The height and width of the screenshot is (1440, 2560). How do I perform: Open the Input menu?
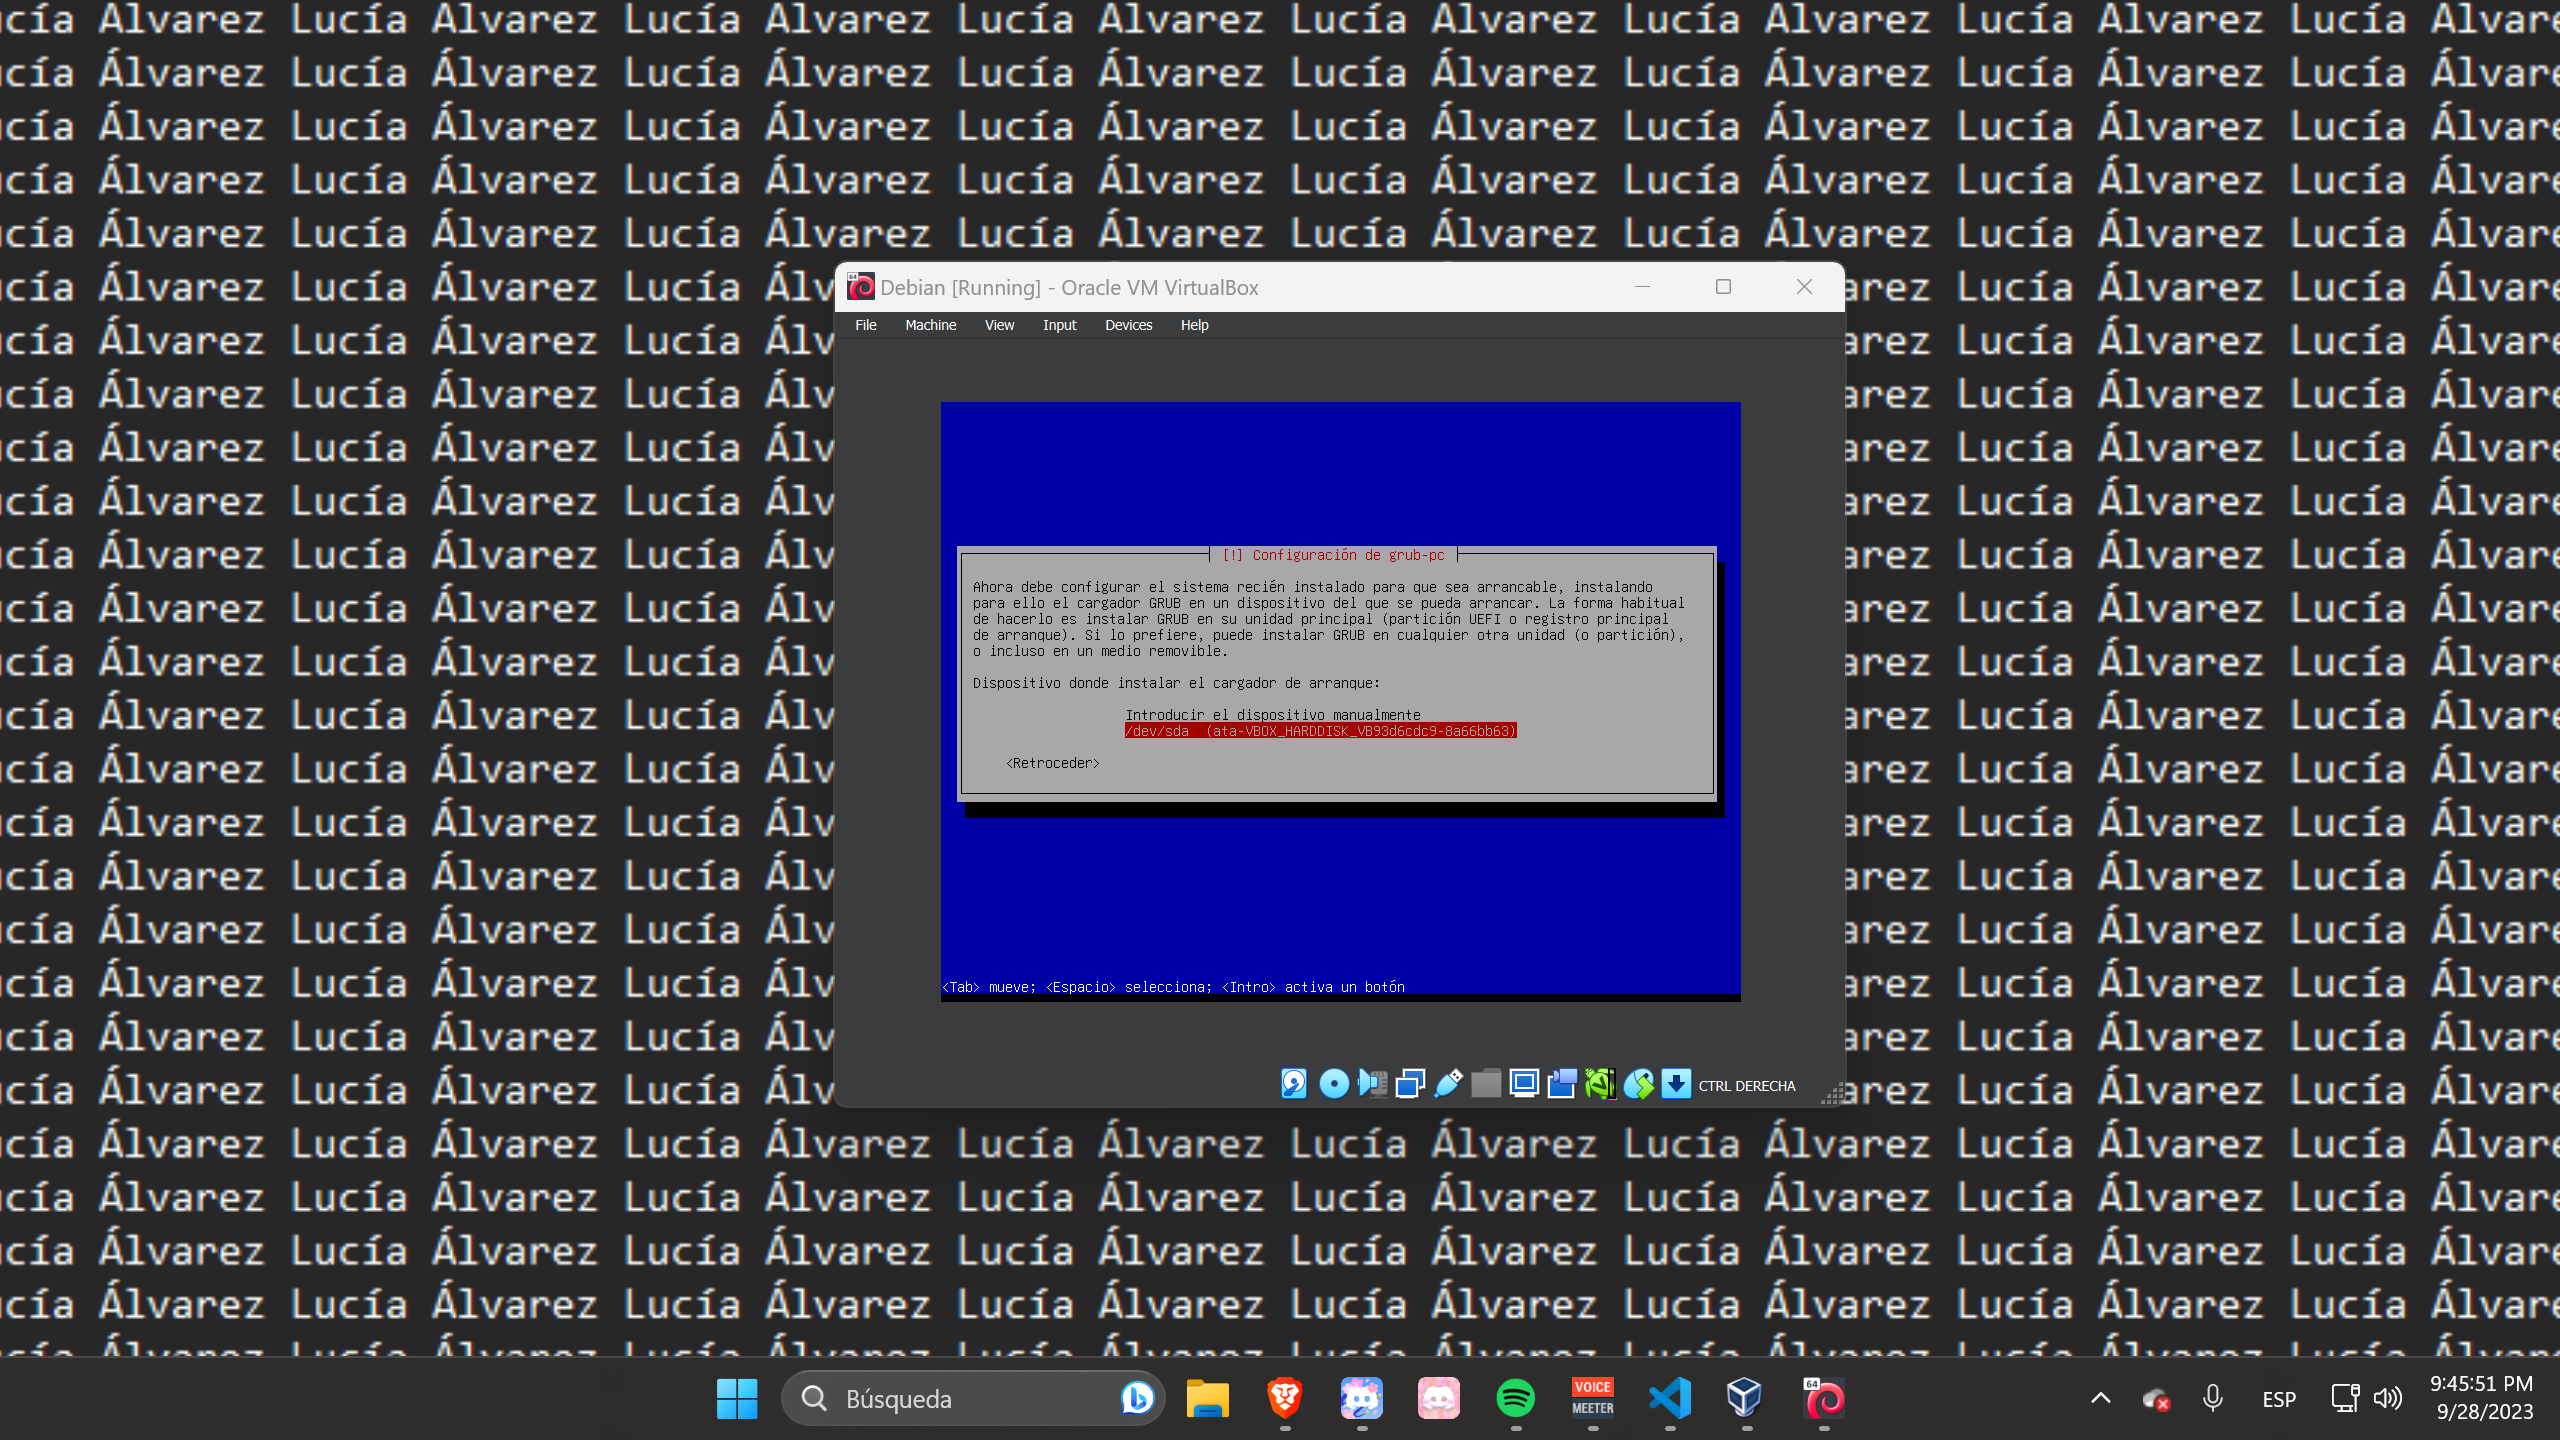point(1058,325)
